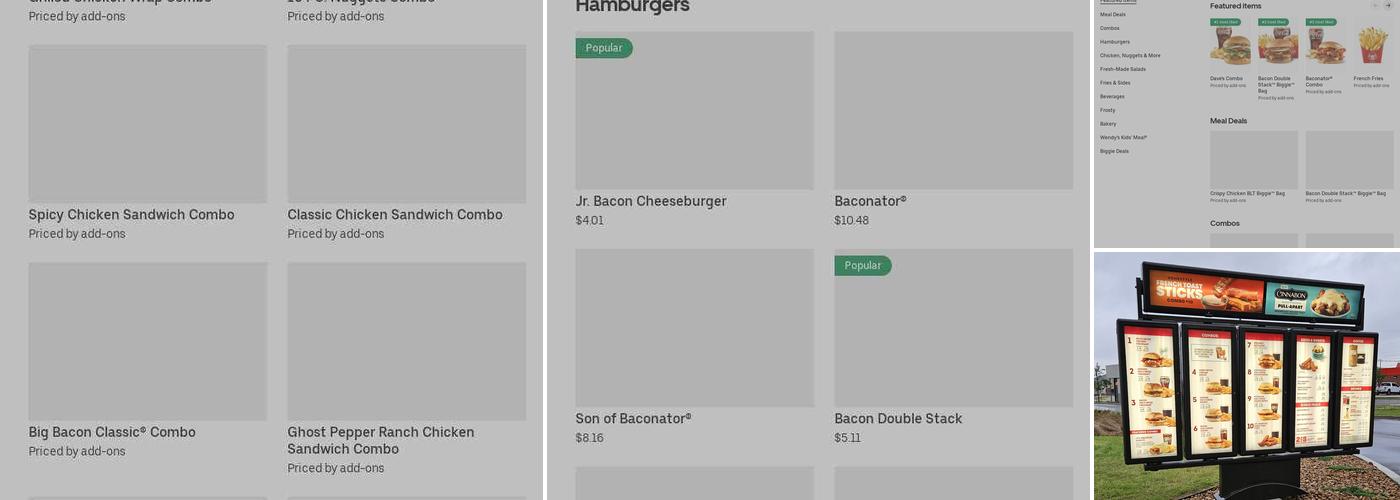Open Ghost Pepper Ranch Chicken Sandwich Combo
The image size is (1400, 500).
tap(406, 341)
